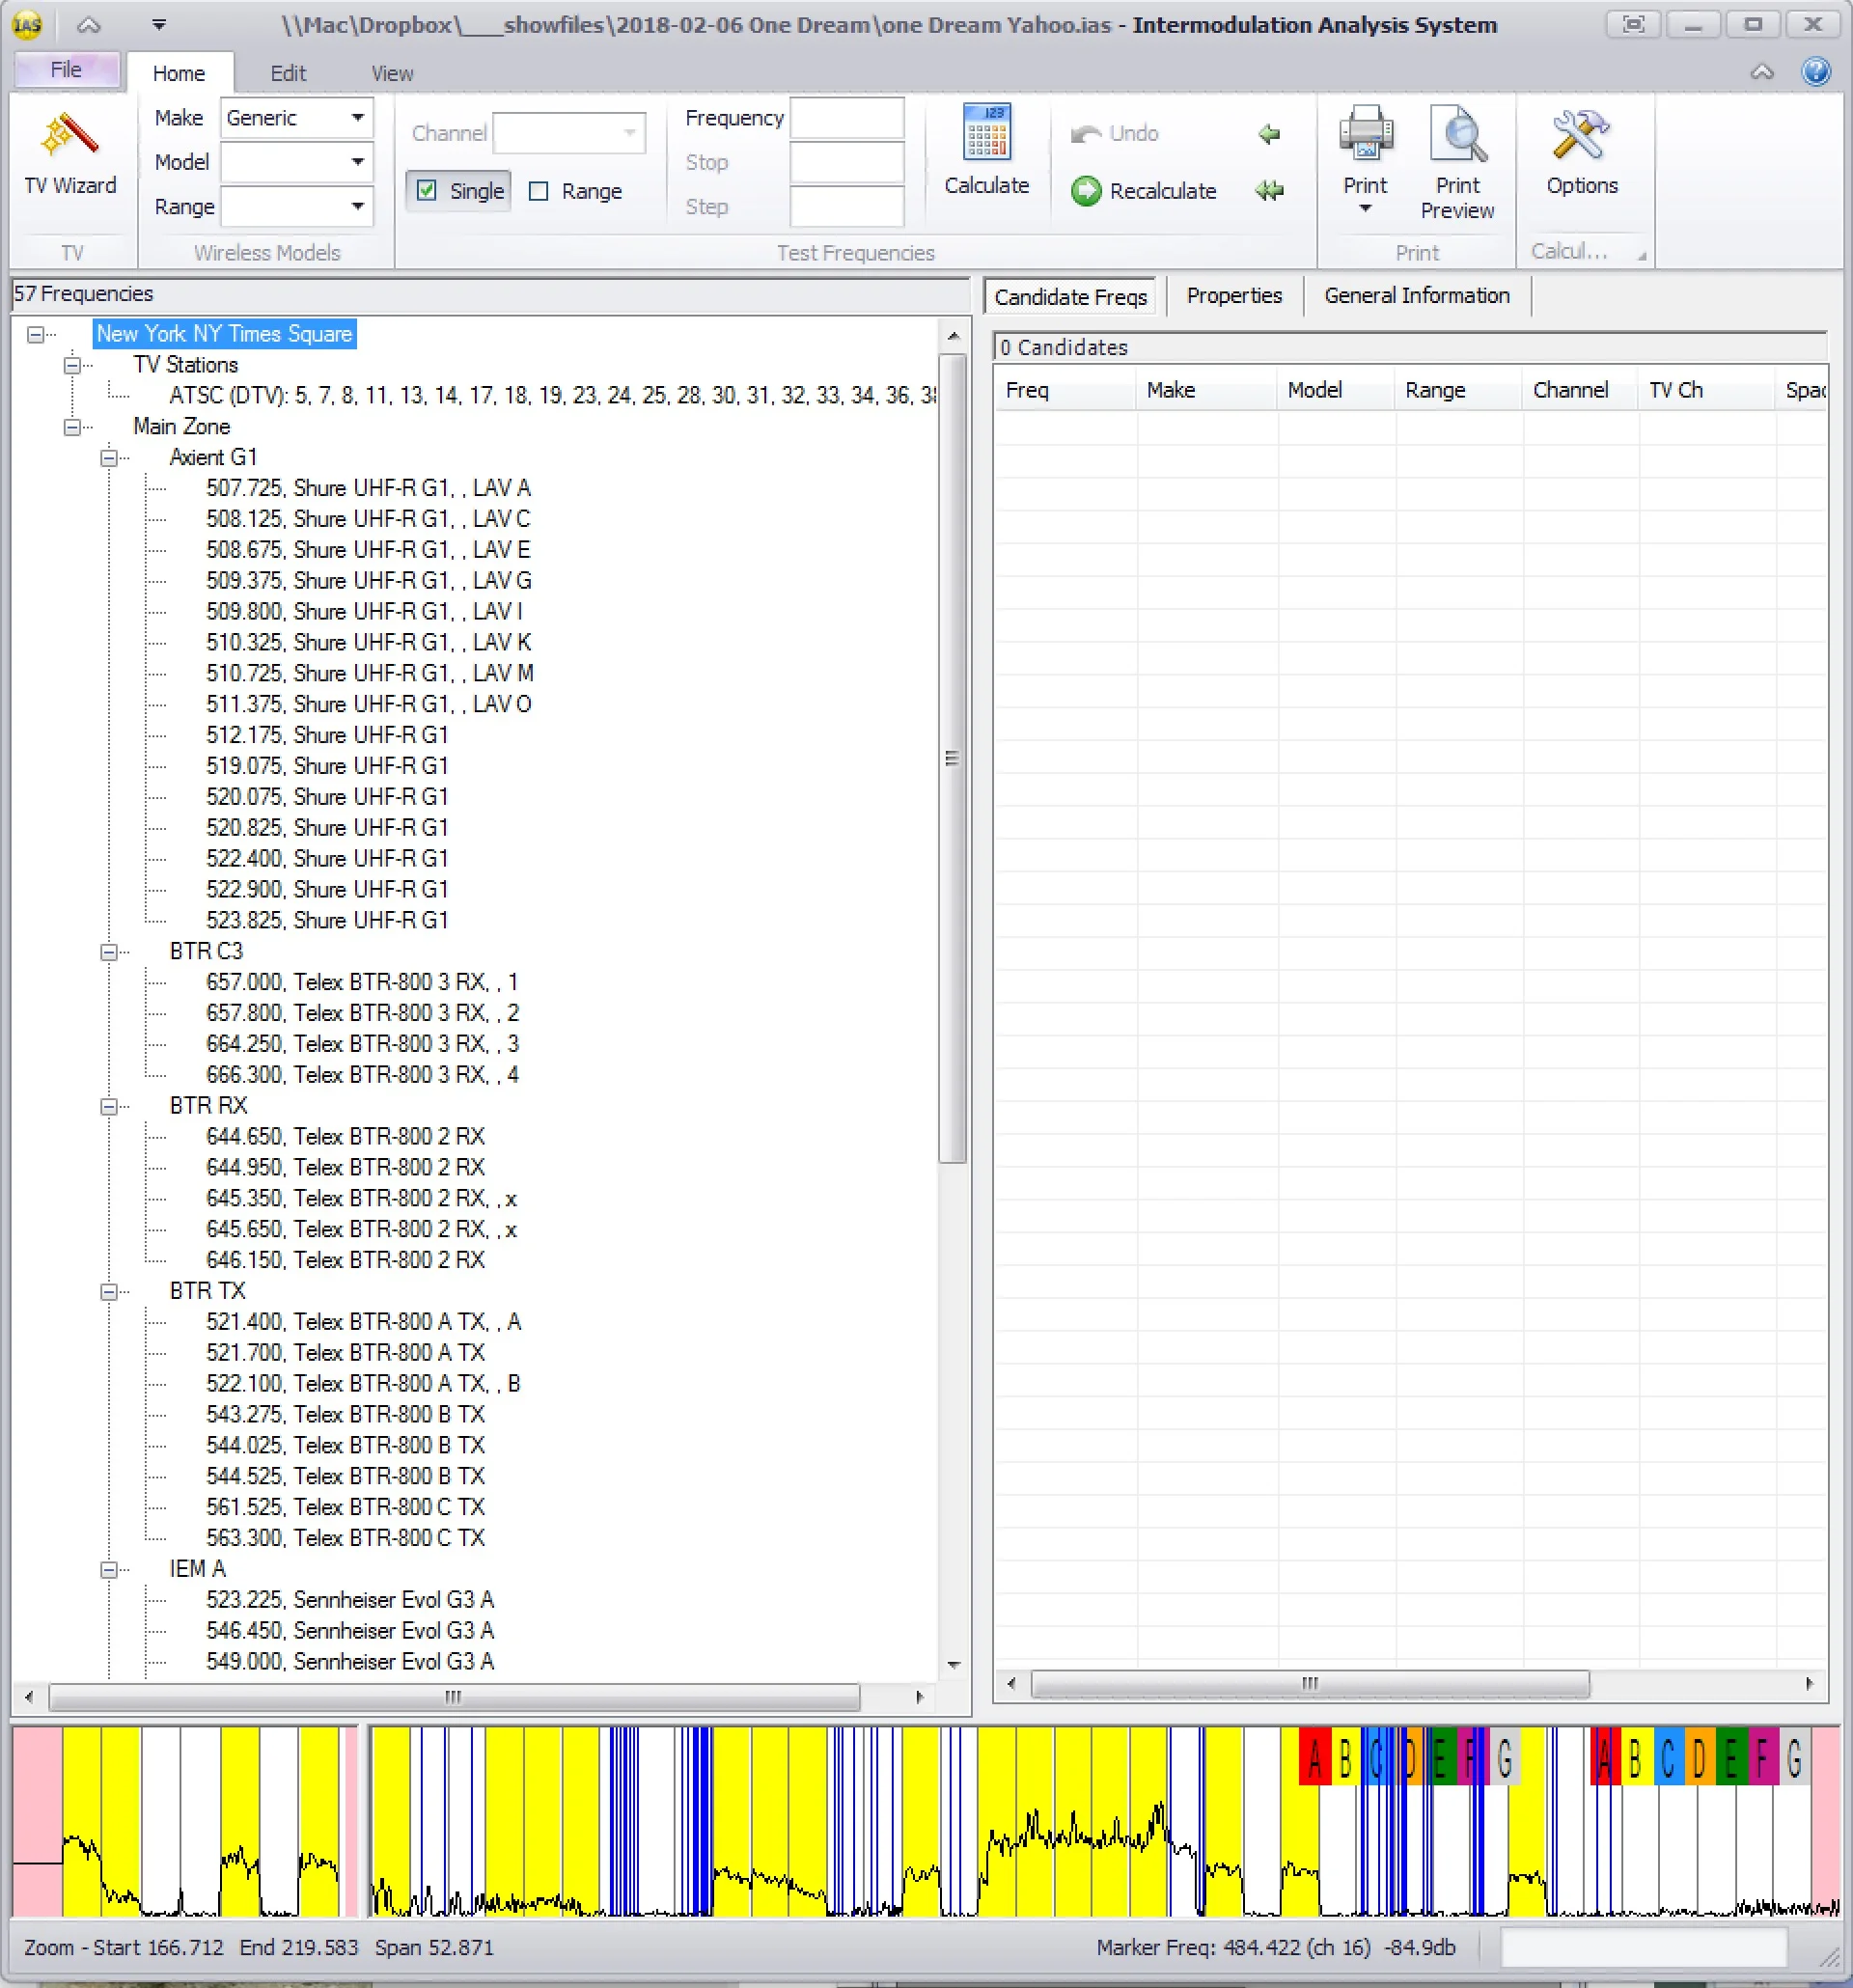The width and height of the screenshot is (1853, 1988).
Task: Click the blue Help question icon
Action: point(1816,72)
